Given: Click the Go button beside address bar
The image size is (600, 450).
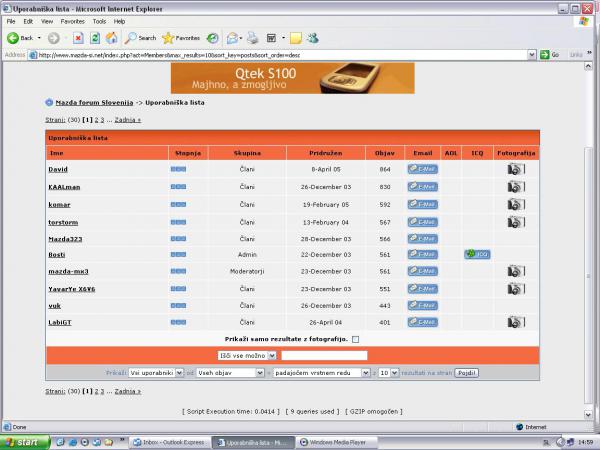Looking at the screenshot, I should click(x=549, y=55).
